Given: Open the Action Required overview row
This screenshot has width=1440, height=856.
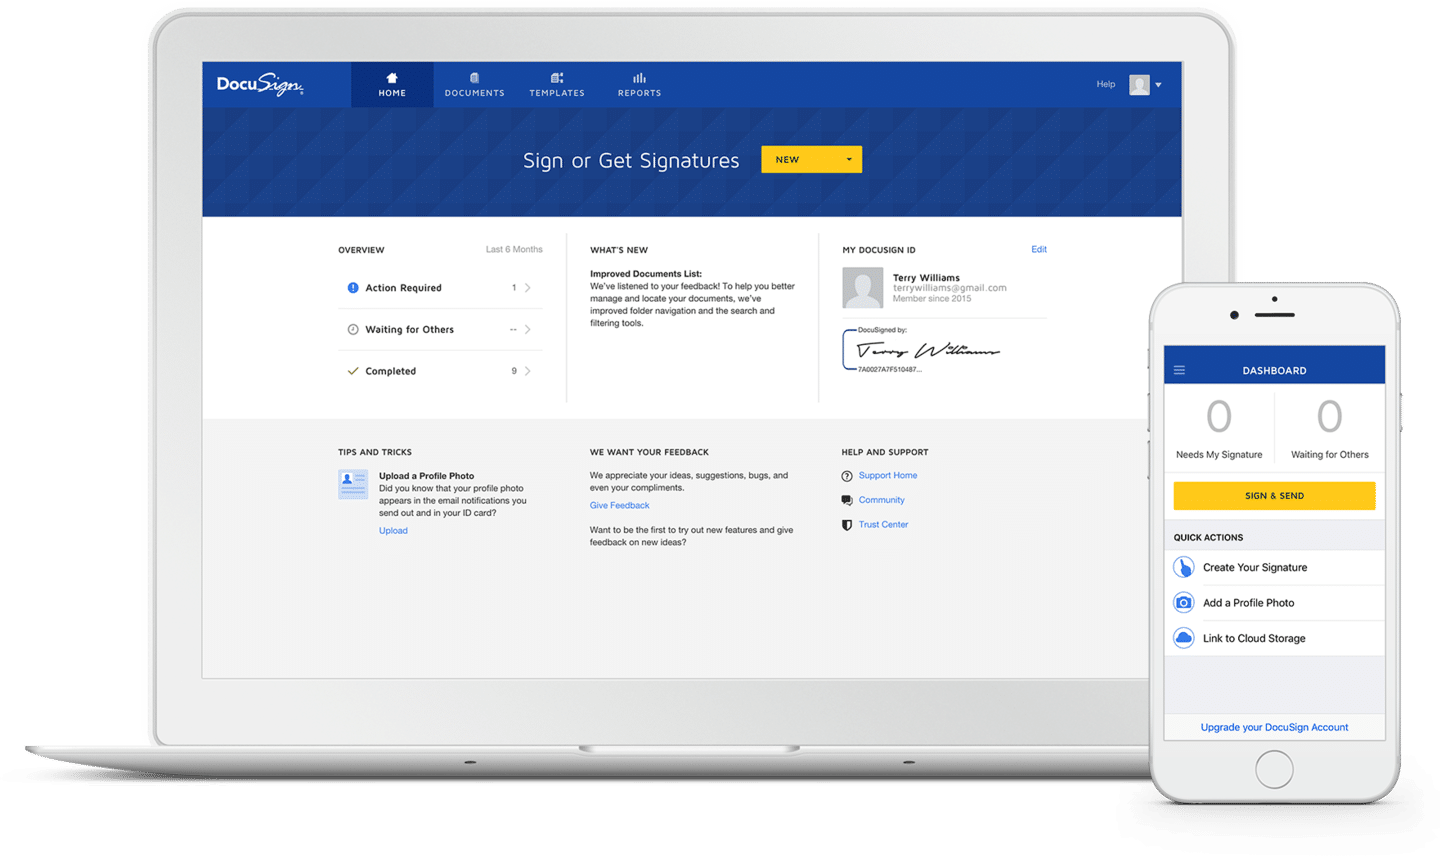Looking at the screenshot, I should pyautogui.click(x=440, y=288).
